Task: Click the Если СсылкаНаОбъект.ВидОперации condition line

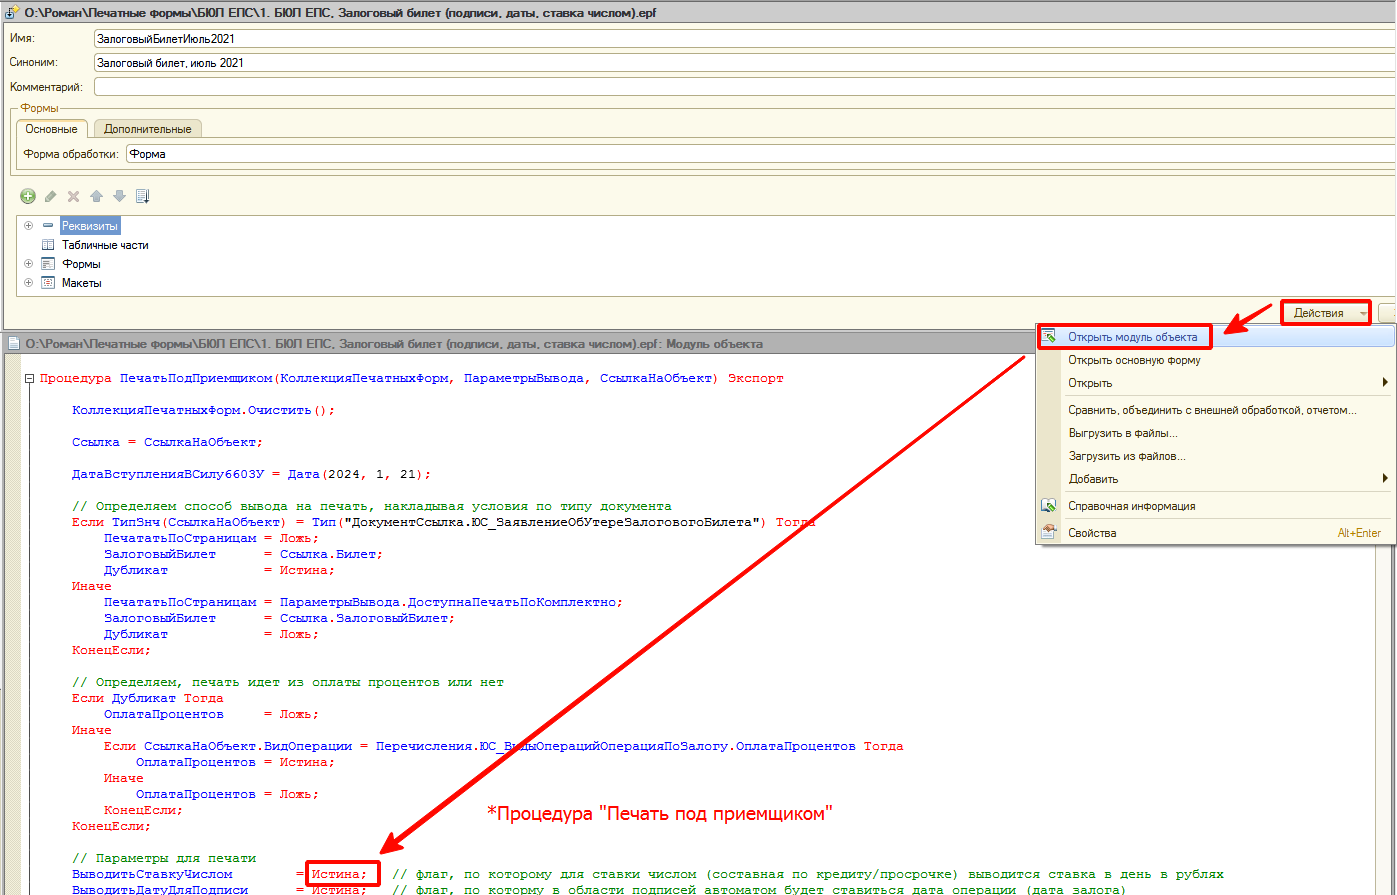Action: click(503, 746)
